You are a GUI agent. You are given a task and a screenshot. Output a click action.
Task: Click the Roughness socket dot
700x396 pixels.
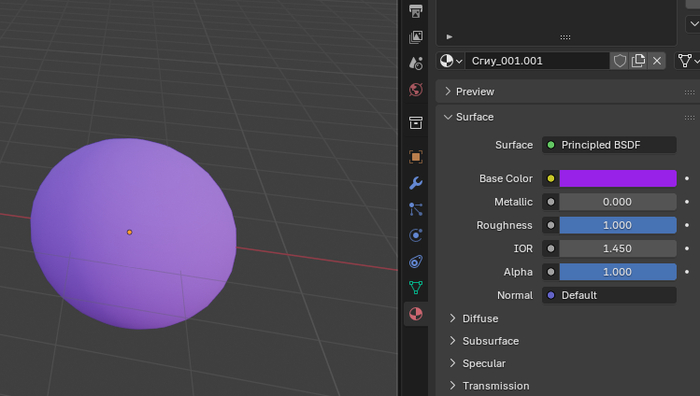pos(551,225)
